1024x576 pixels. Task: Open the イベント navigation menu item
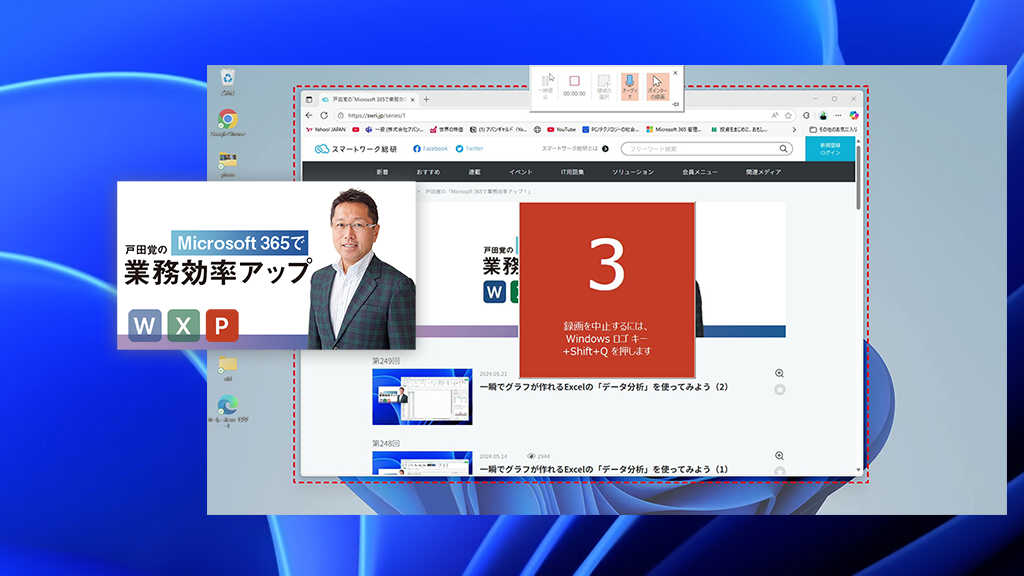click(x=520, y=172)
